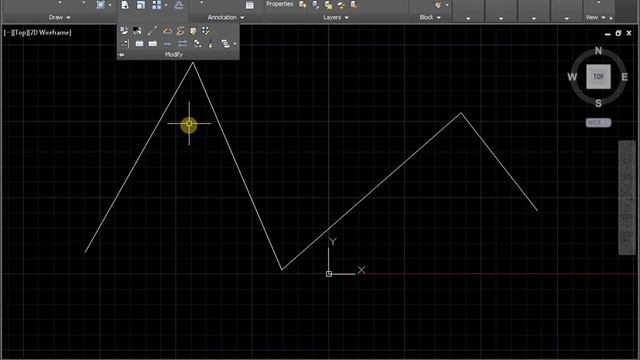The height and width of the screenshot is (360, 640).
Task: Select the Set to ByLayer tool
Action: point(124,30)
